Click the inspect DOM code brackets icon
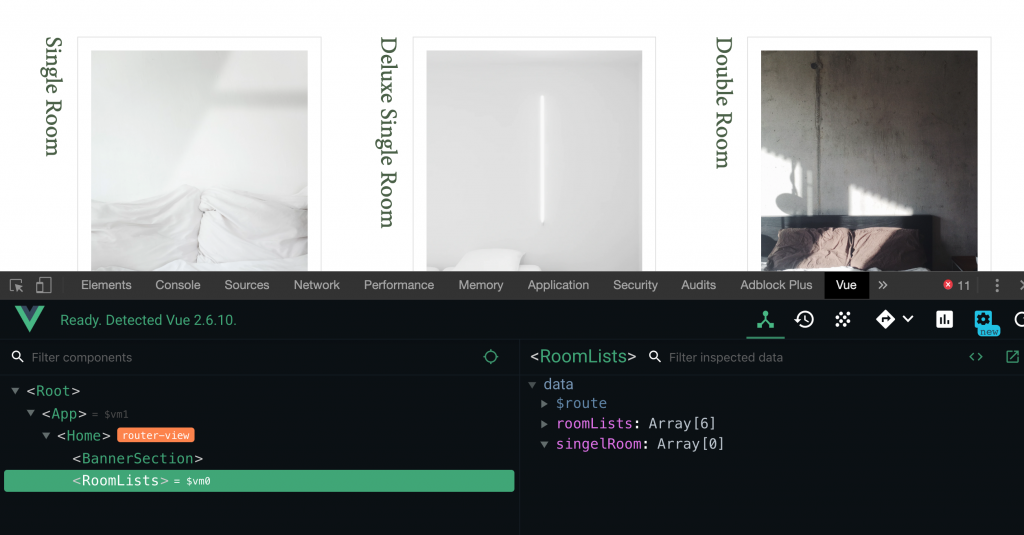Image resolution: width=1024 pixels, height=535 pixels. click(x=976, y=357)
